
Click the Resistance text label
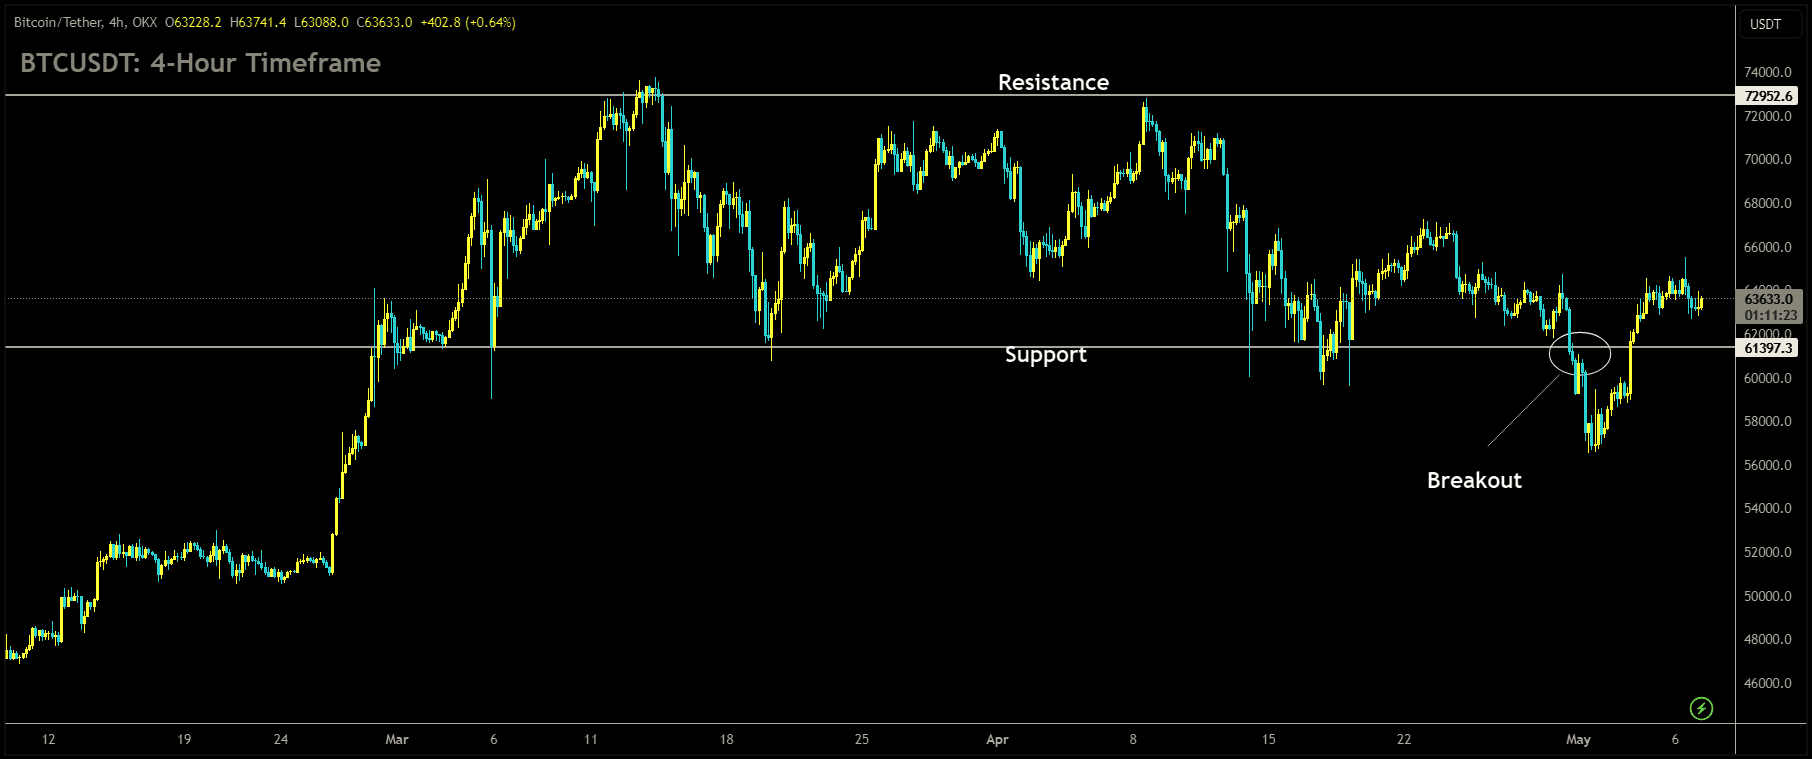[x=1053, y=82]
